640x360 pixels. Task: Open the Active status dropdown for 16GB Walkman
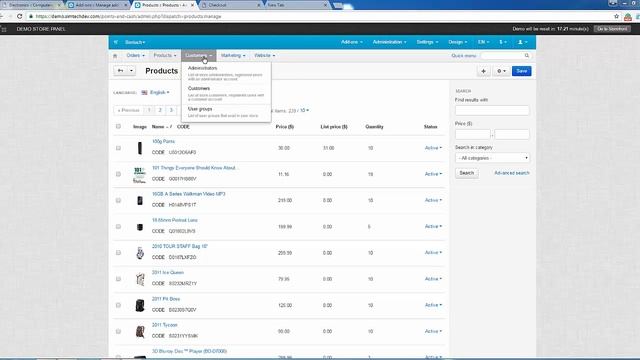click(433, 200)
